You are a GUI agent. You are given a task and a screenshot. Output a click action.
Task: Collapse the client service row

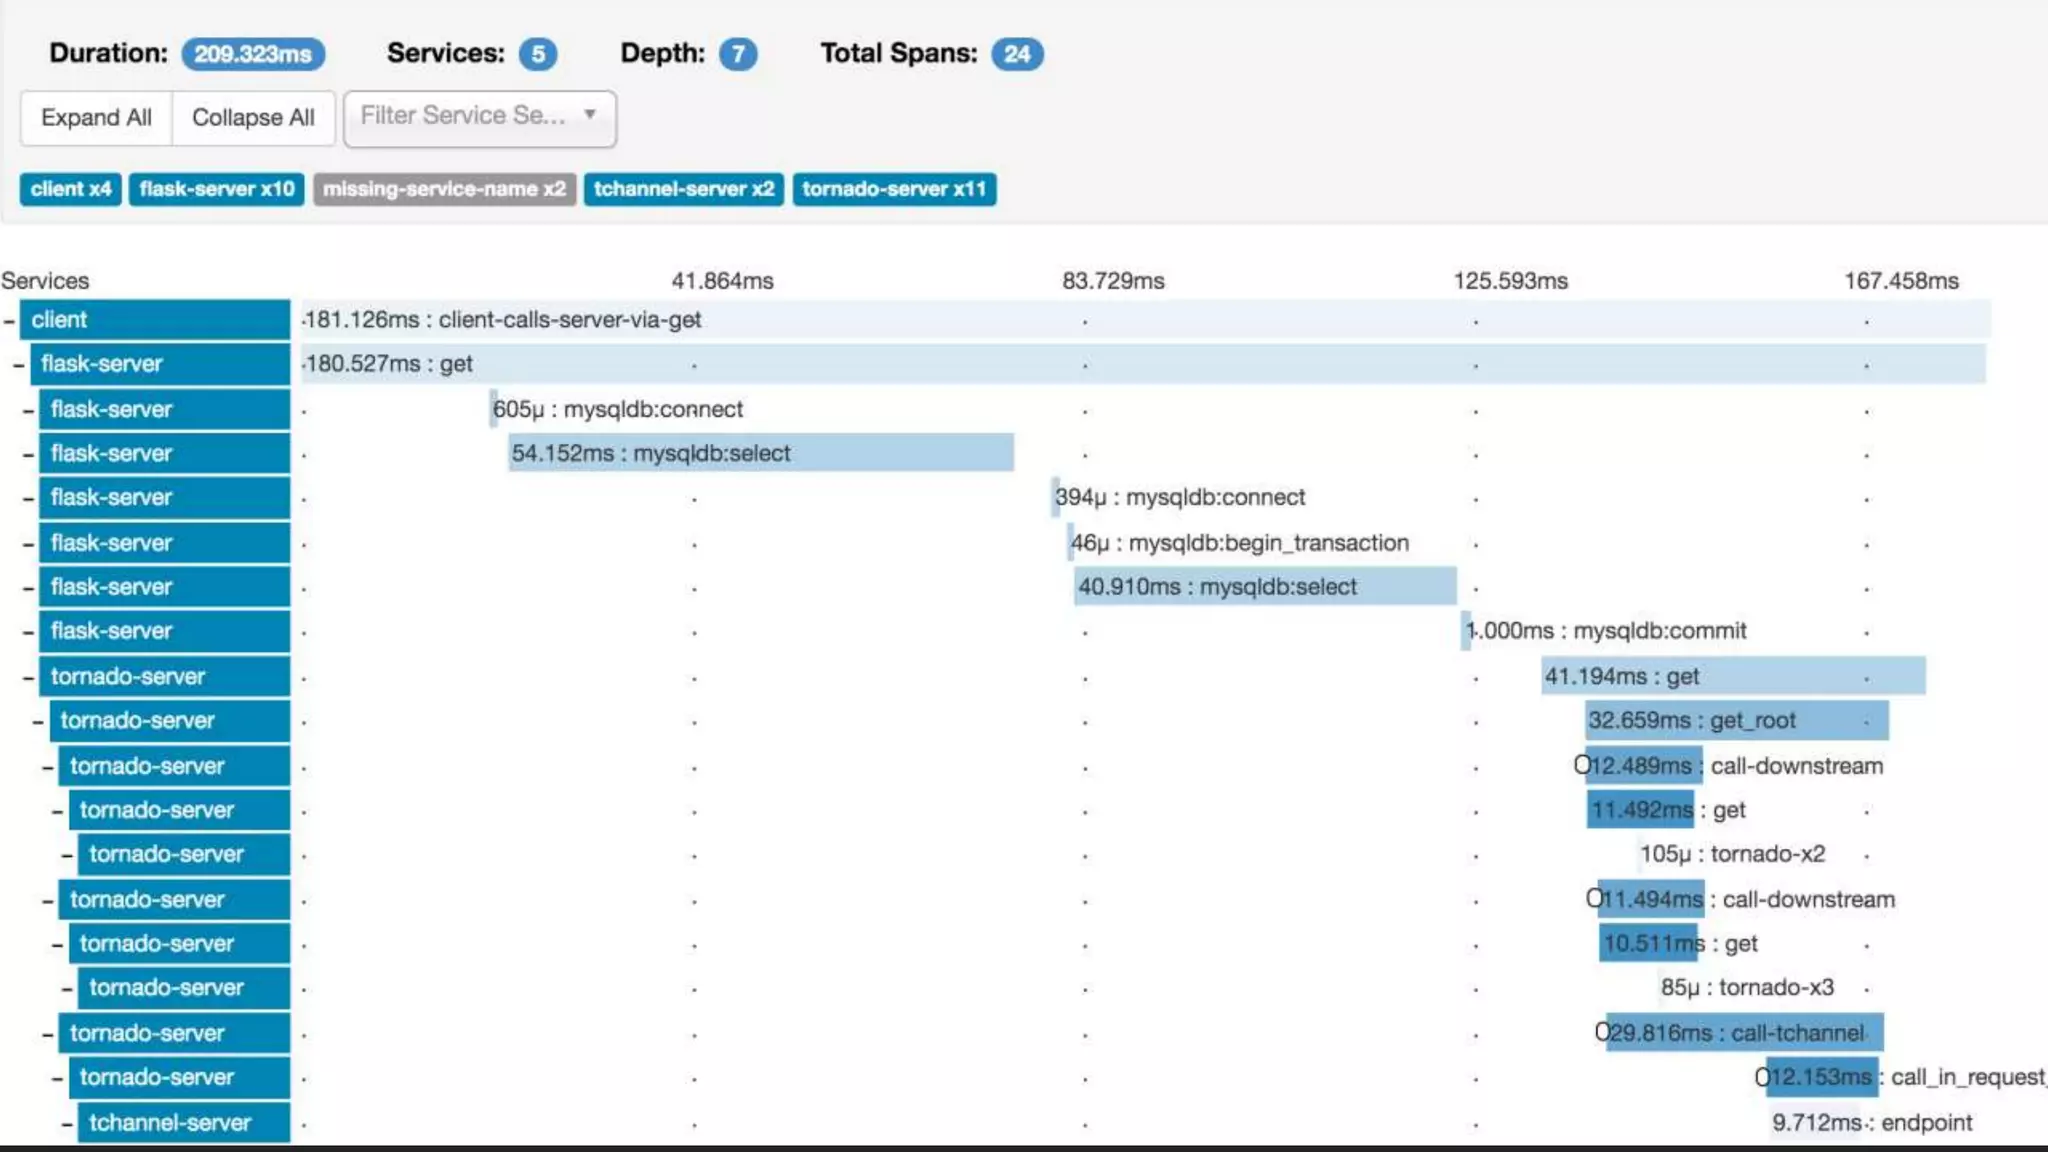point(9,321)
